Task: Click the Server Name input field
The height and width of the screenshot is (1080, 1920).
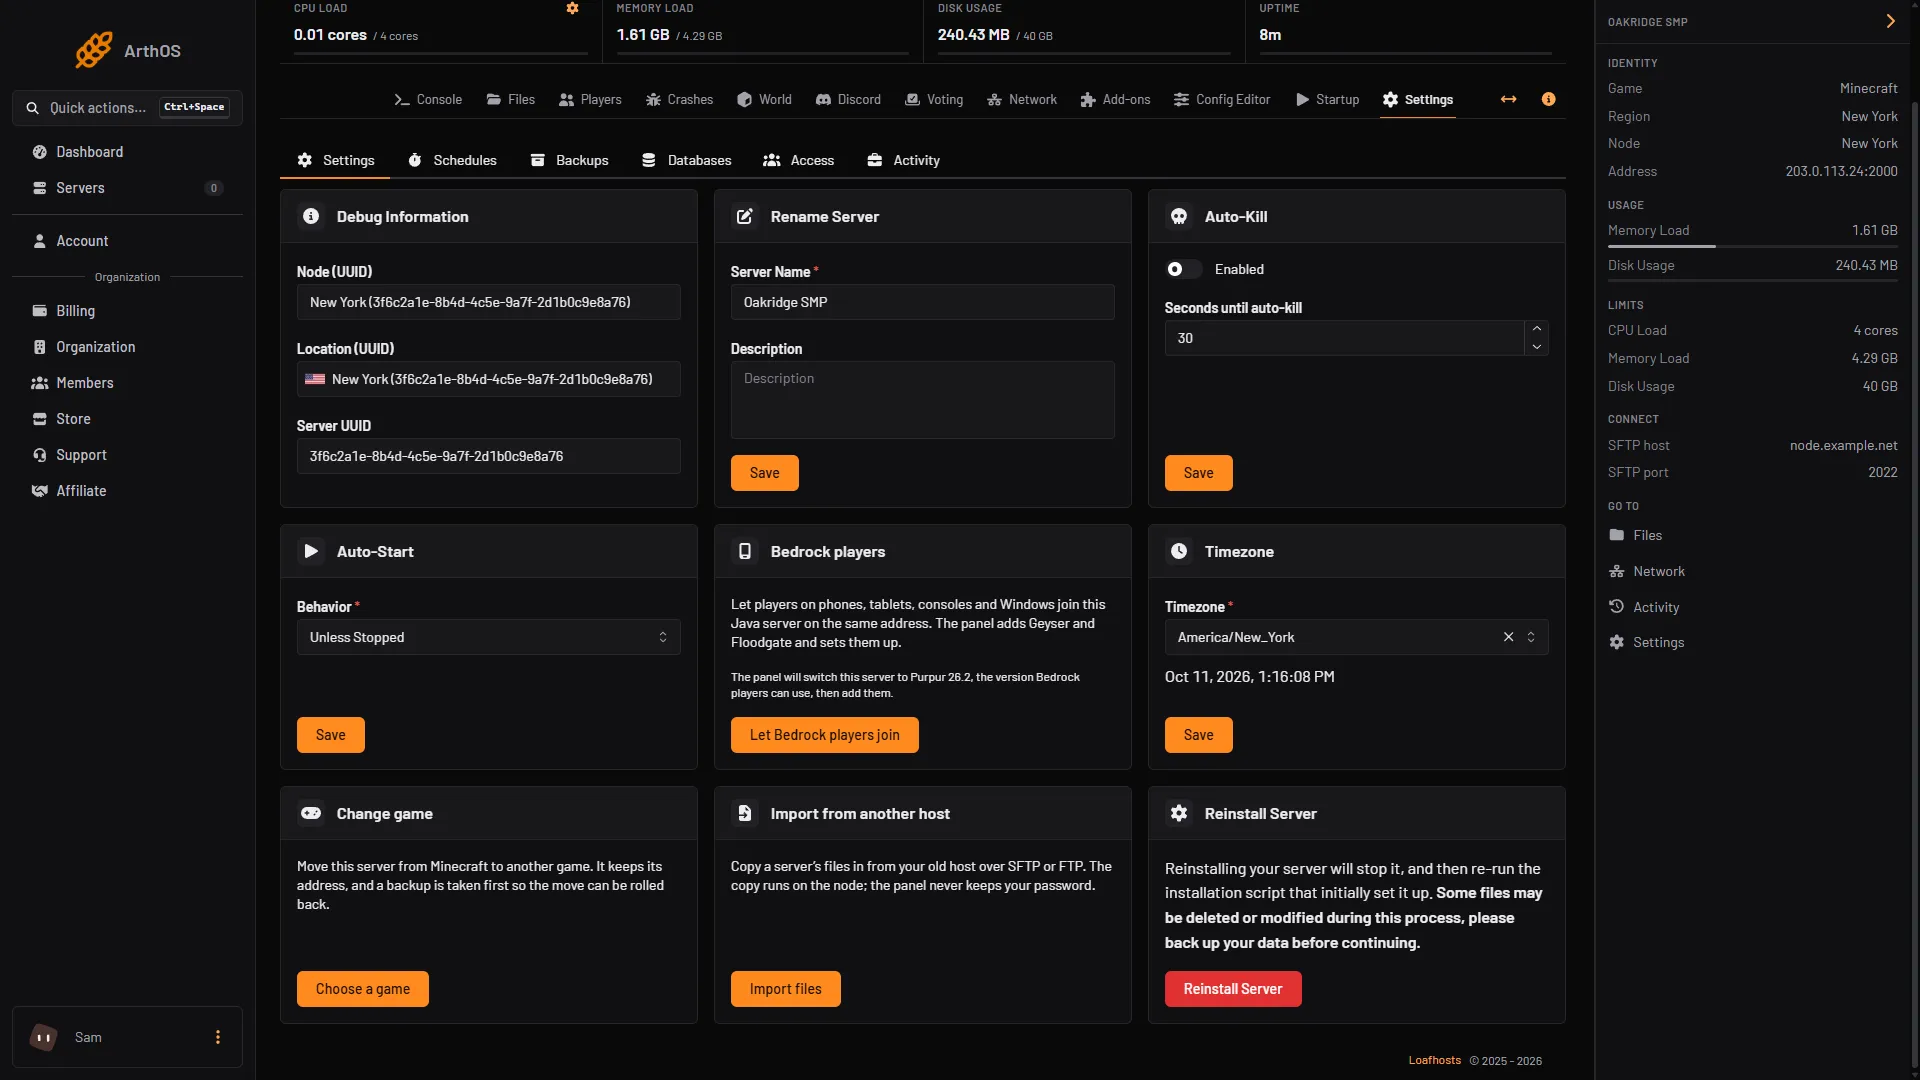Action: (922, 302)
